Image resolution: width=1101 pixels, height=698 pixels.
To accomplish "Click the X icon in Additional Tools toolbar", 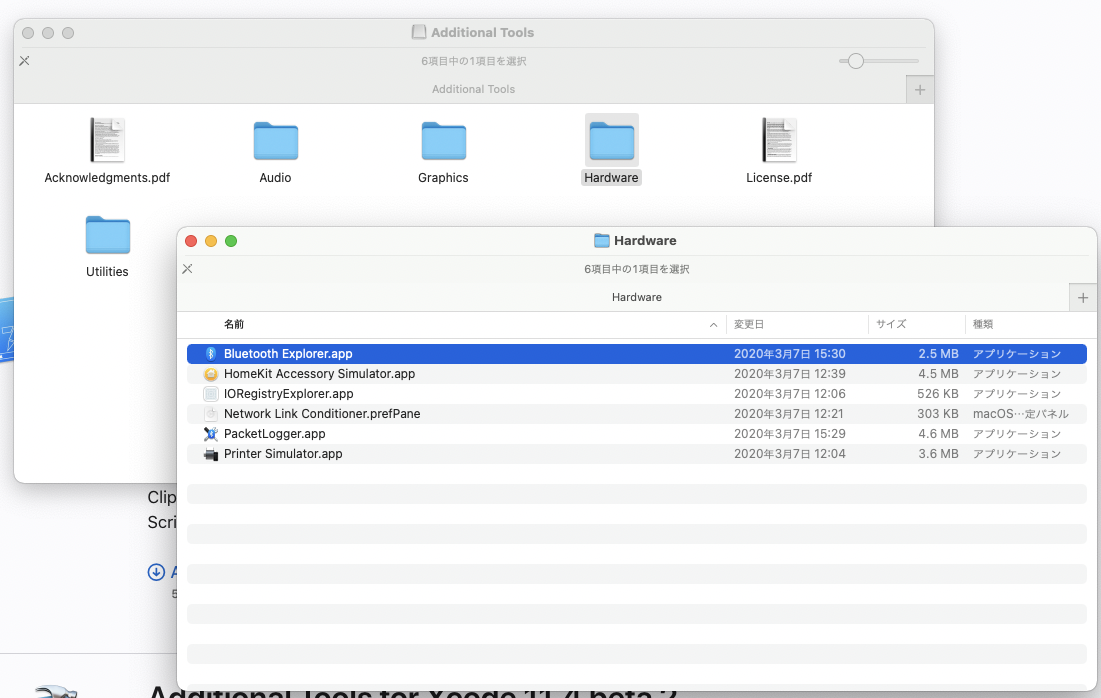I will coord(25,61).
